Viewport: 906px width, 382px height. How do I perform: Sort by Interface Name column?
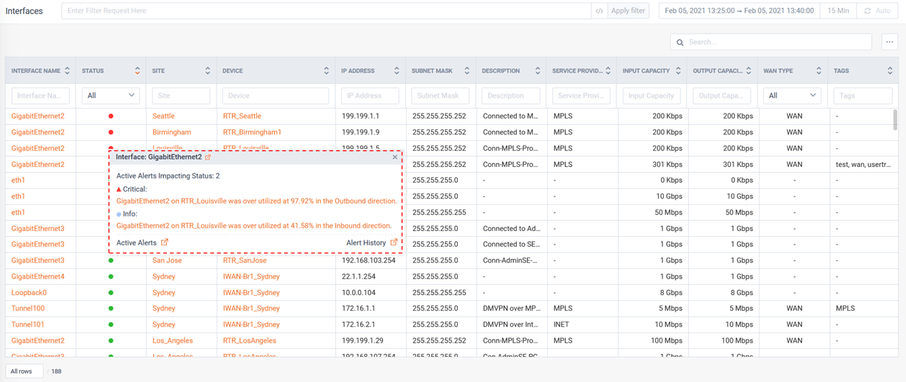tap(67, 71)
